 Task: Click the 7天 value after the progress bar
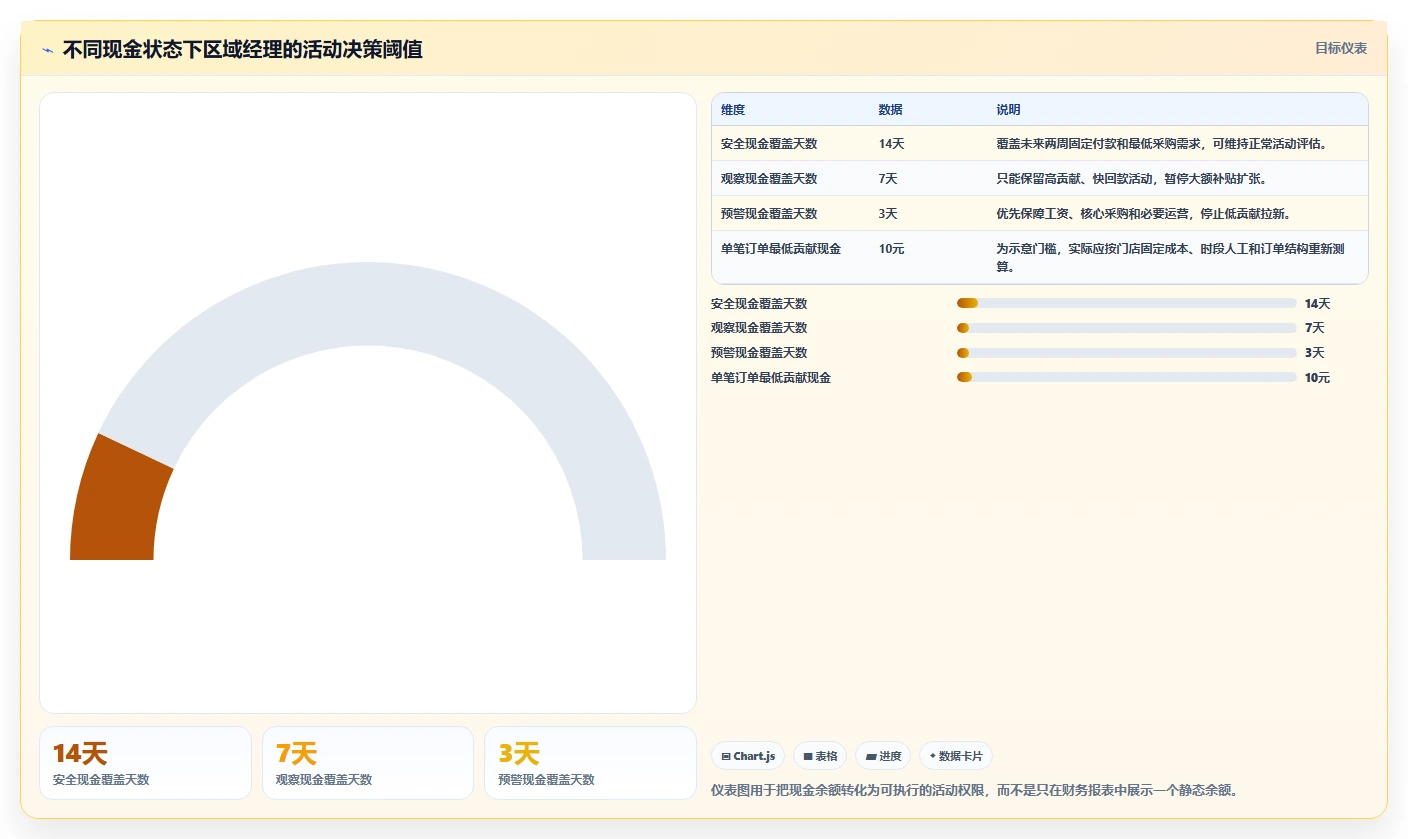(x=1314, y=328)
